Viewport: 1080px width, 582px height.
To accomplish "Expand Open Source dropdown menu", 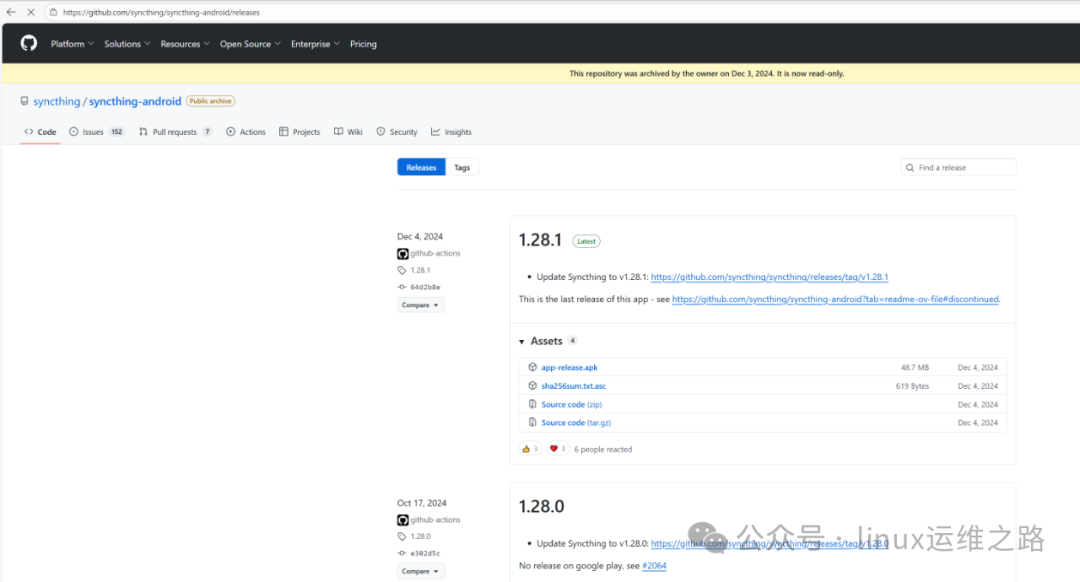I will pyautogui.click(x=250, y=43).
